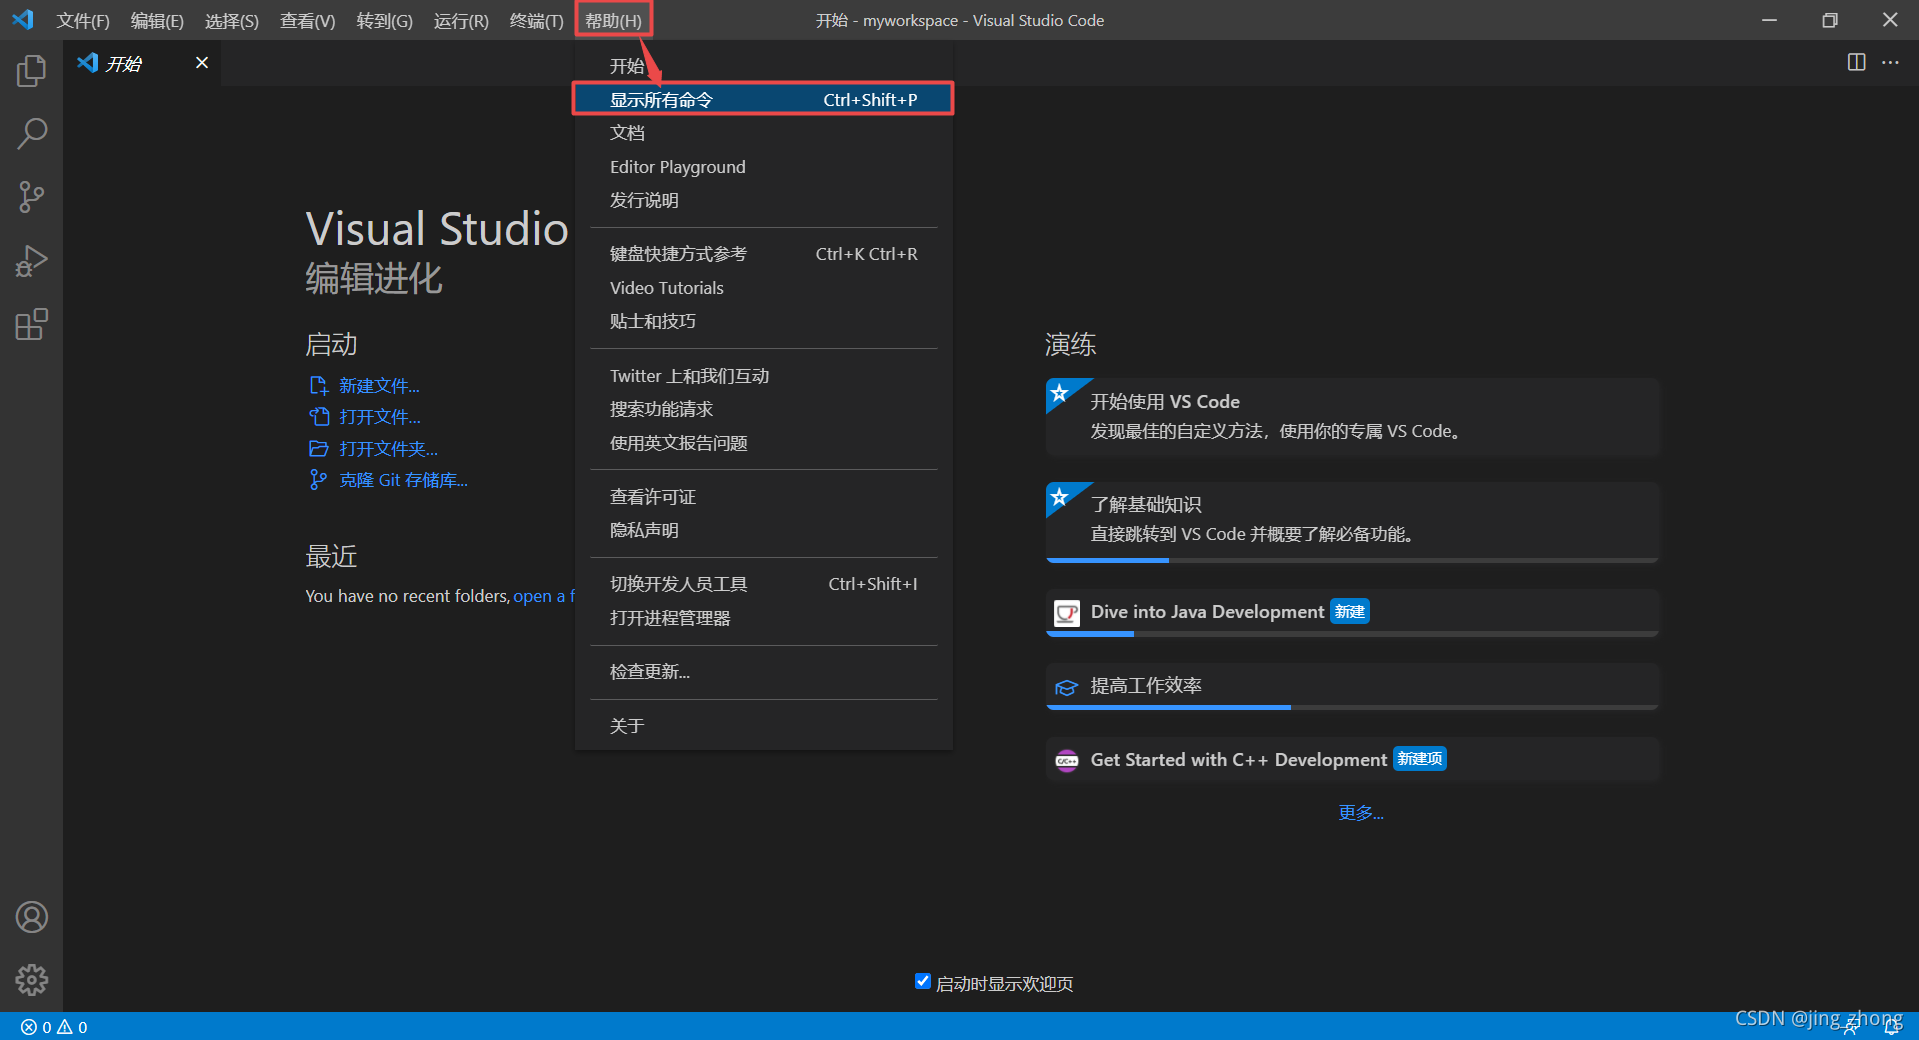The width and height of the screenshot is (1919, 1040).
Task: Select 开始 in the Help menu
Action: 764,66
